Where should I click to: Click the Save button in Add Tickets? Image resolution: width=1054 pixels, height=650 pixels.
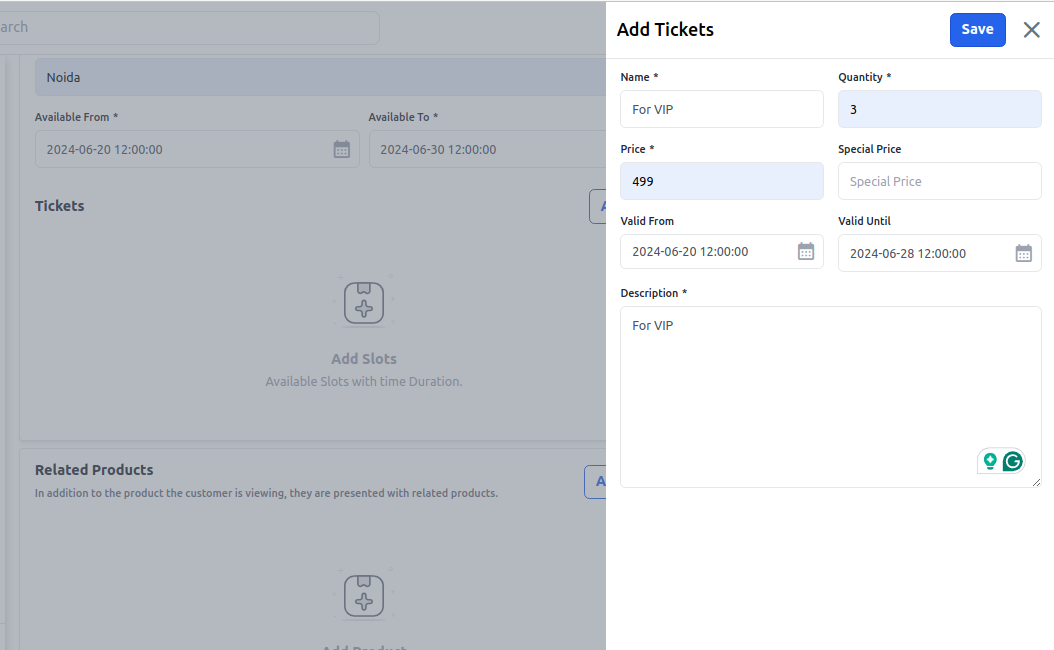[977, 30]
